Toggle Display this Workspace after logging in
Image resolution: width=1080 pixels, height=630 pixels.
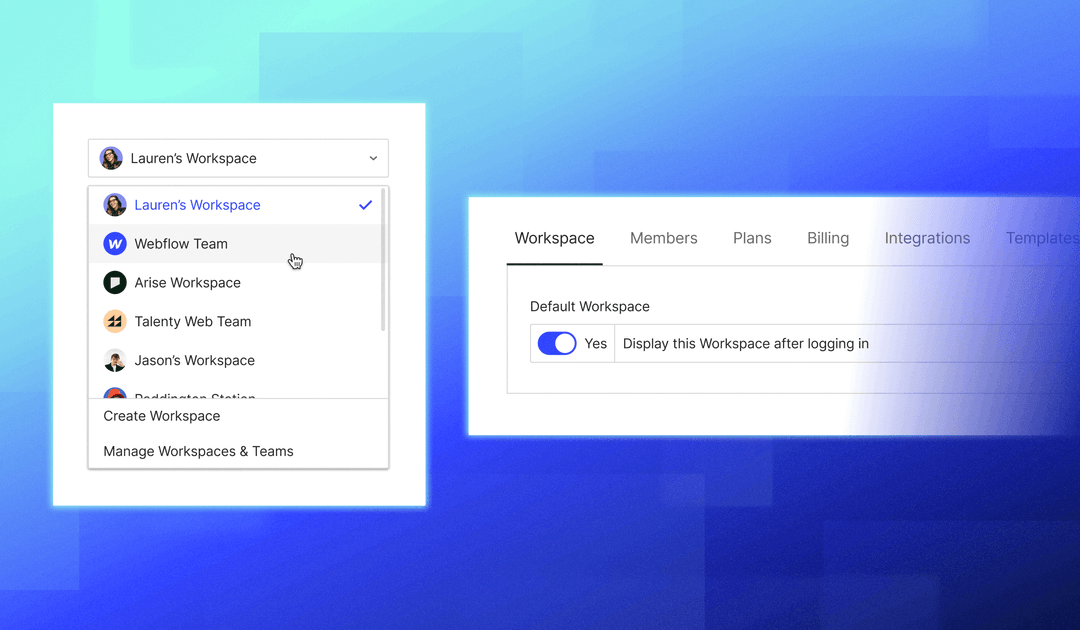point(556,343)
